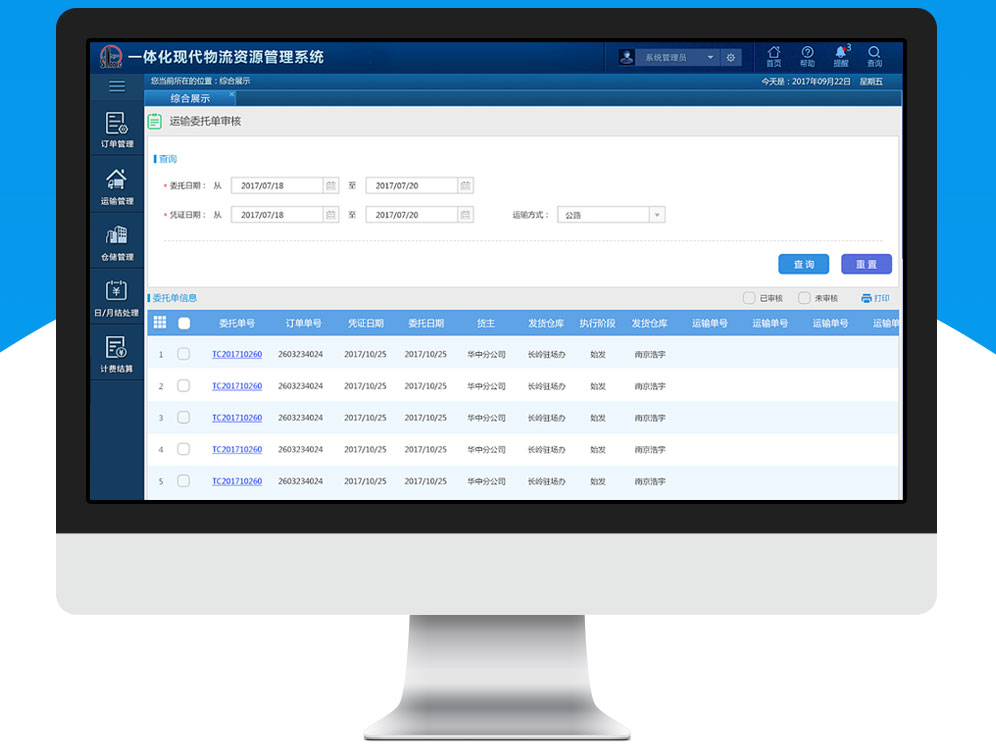Open settings gear next to 系统管理员
This screenshot has width=996, height=750.
pyautogui.click(x=730, y=57)
